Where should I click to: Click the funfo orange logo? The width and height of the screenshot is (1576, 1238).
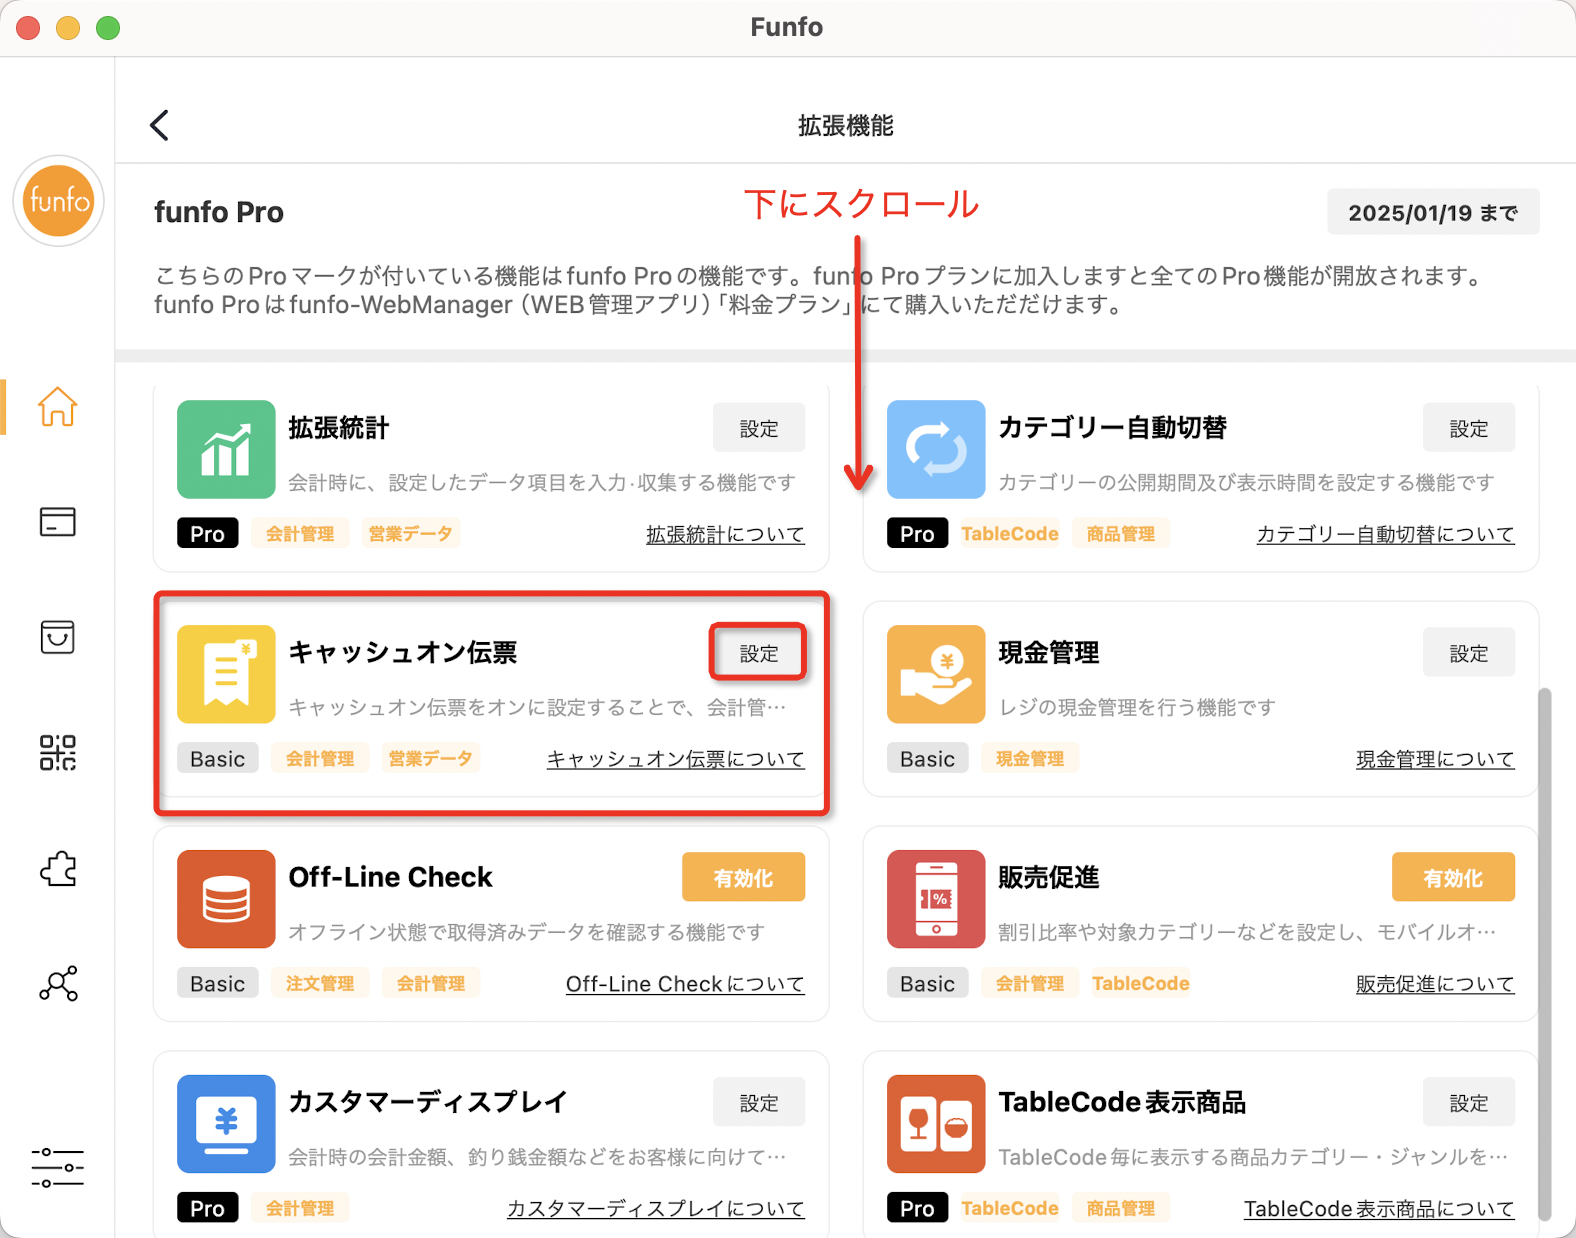59,201
